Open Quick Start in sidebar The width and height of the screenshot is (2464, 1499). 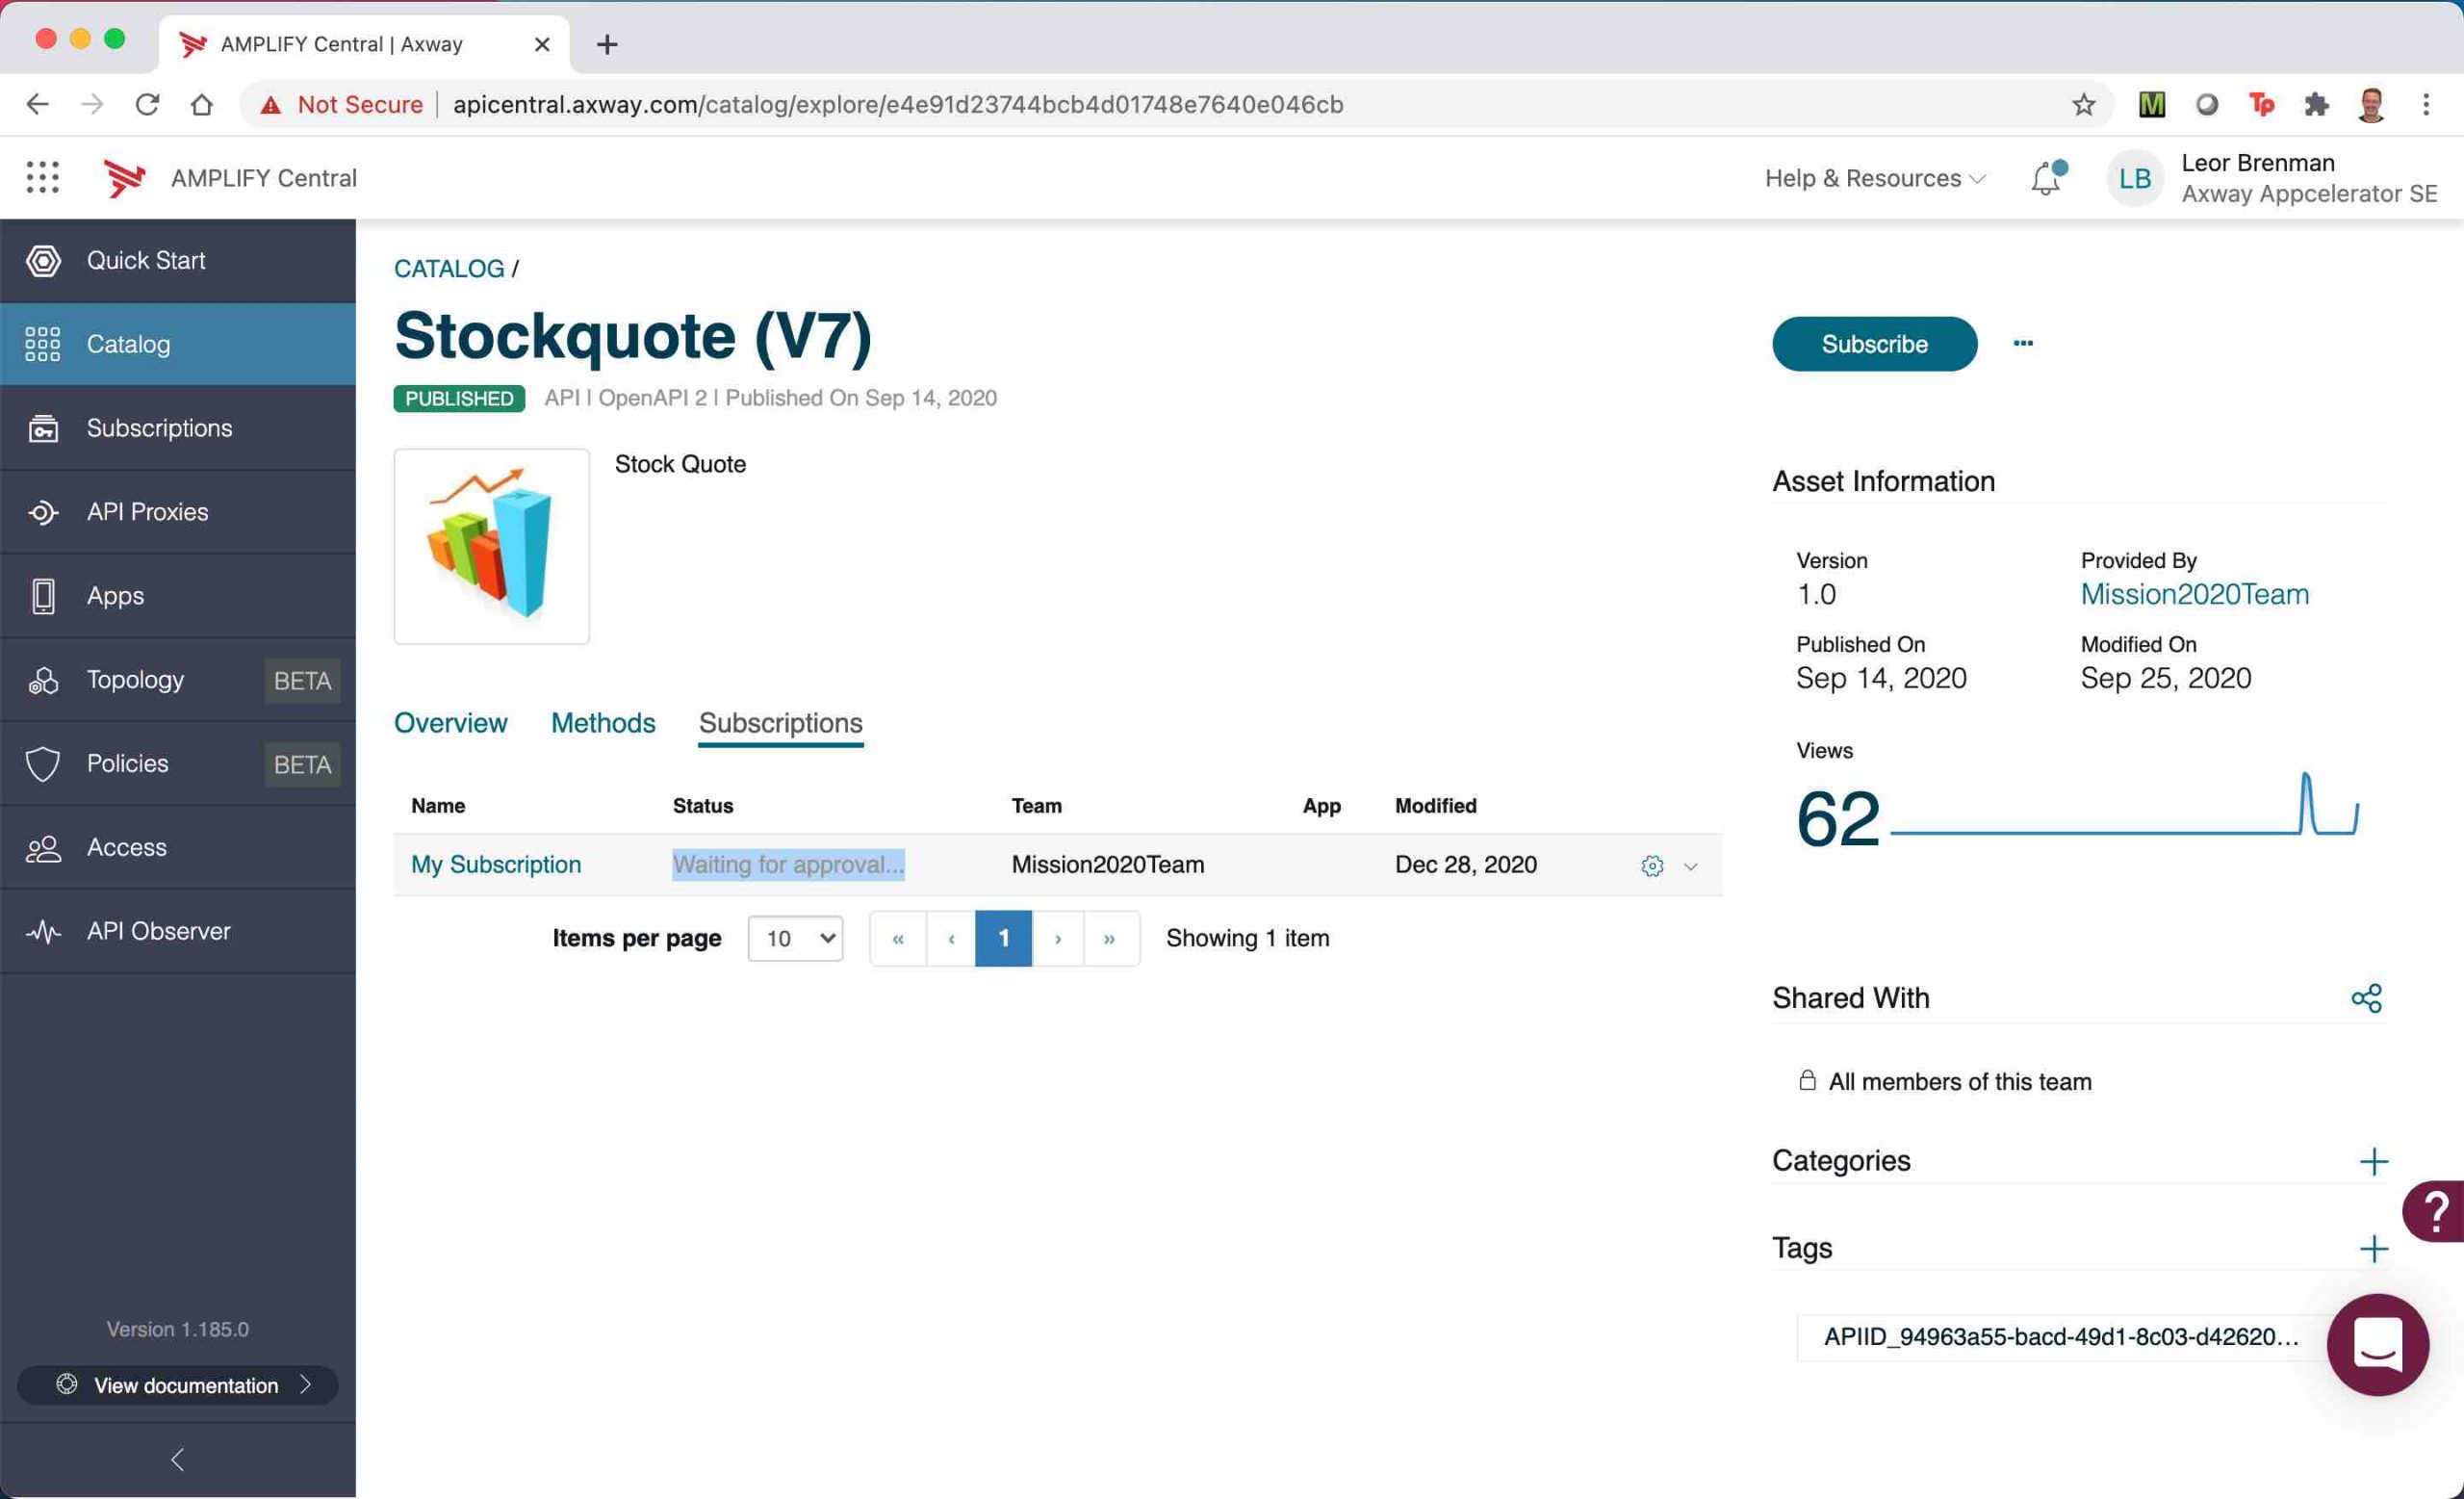click(x=178, y=261)
